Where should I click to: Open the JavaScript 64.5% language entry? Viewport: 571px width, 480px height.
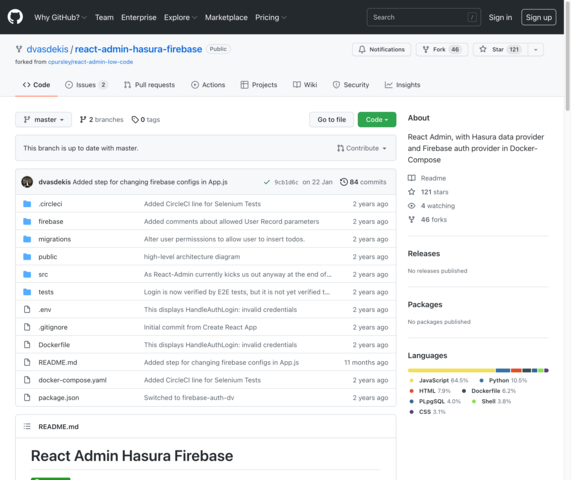[x=439, y=380]
